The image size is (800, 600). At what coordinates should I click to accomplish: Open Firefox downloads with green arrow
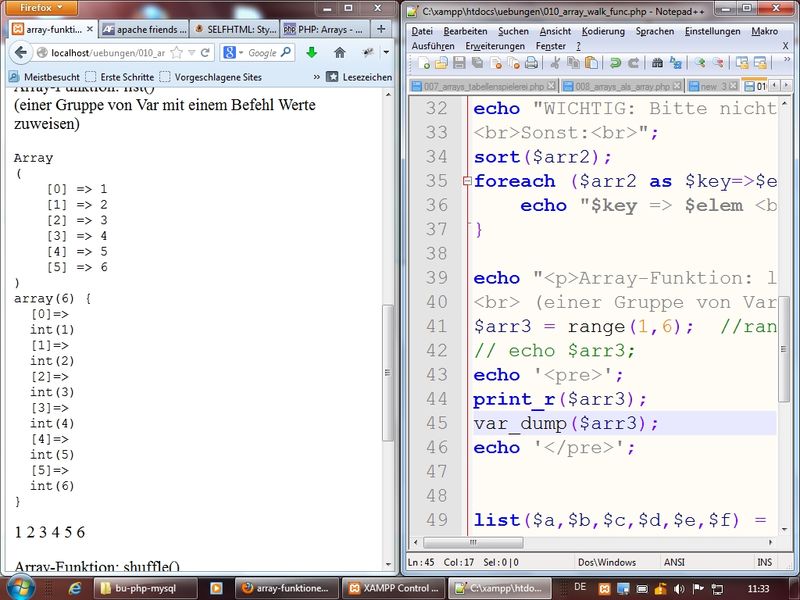311,52
